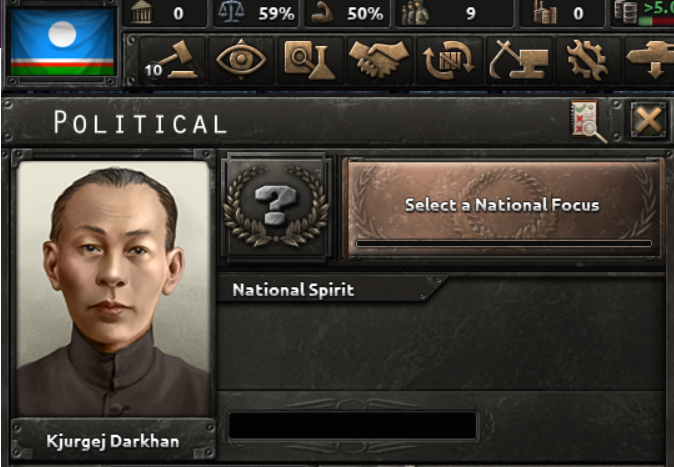Open the Diplomacy handshake icon
The height and width of the screenshot is (467, 674).
click(379, 60)
